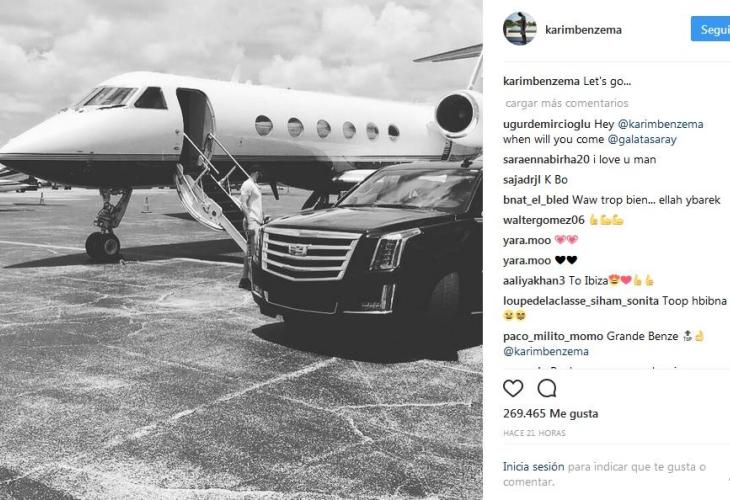Image resolution: width=730 pixels, height=500 pixels.
Task: Follow karimbenzema with the blue Seguir button
Action: point(710,29)
